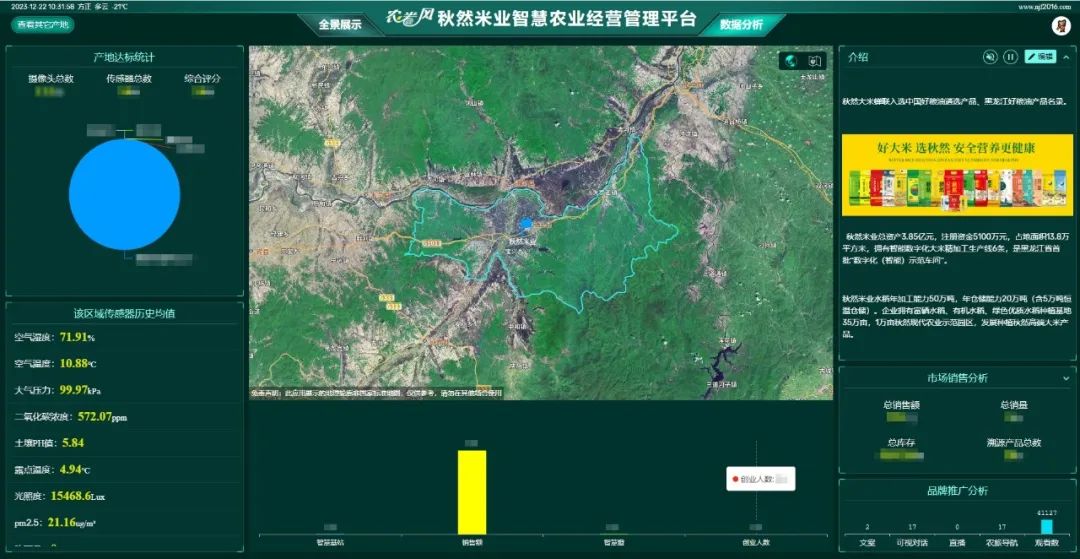Click the 可视对话 chart label

point(911,543)
